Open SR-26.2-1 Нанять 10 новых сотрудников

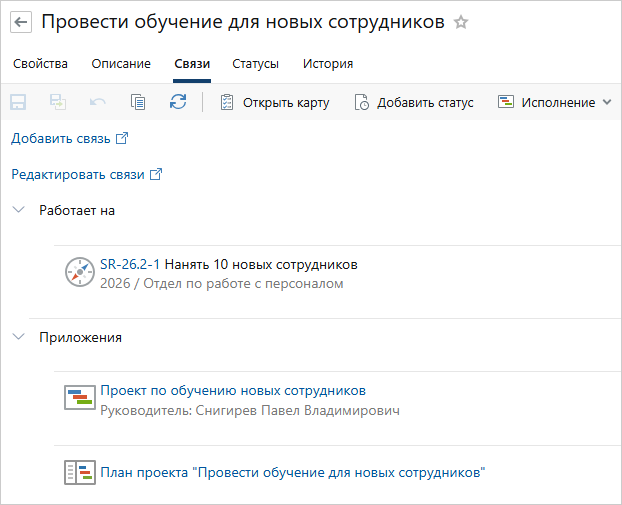(x=228, y=265)
